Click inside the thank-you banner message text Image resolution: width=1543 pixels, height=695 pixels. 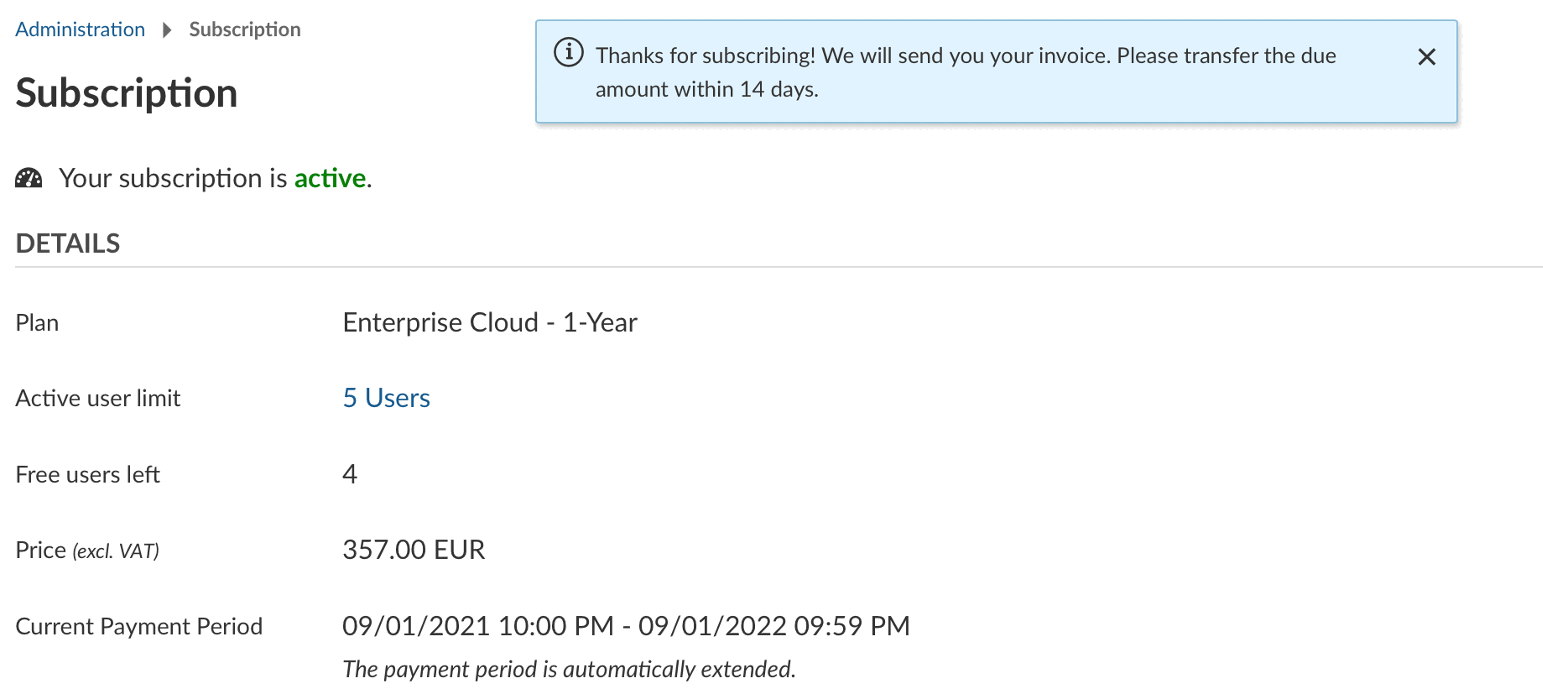point(966,71)
